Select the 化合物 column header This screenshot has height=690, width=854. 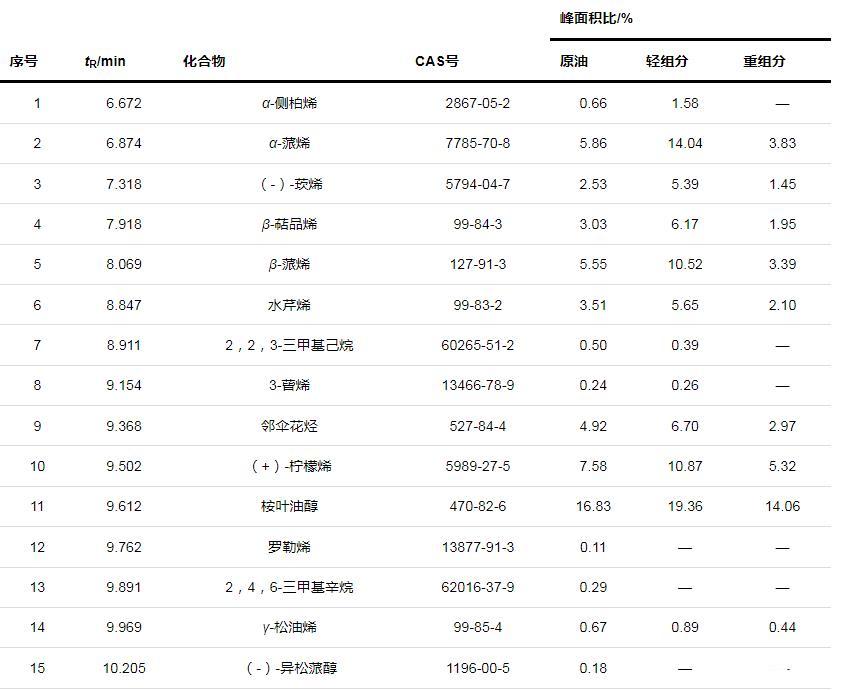click(204, 61)
